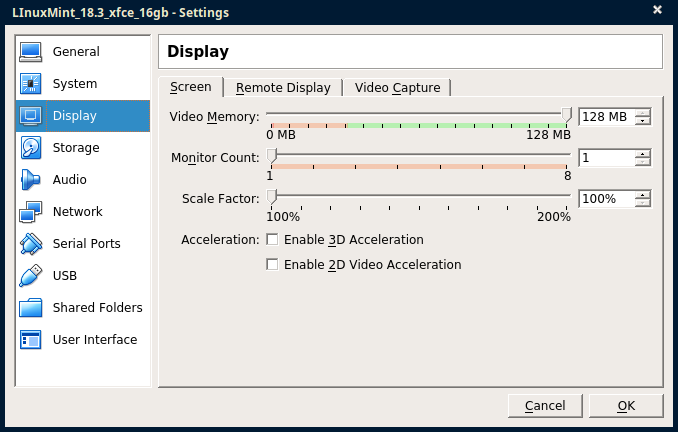Click the Monitor Count value field

607,158
